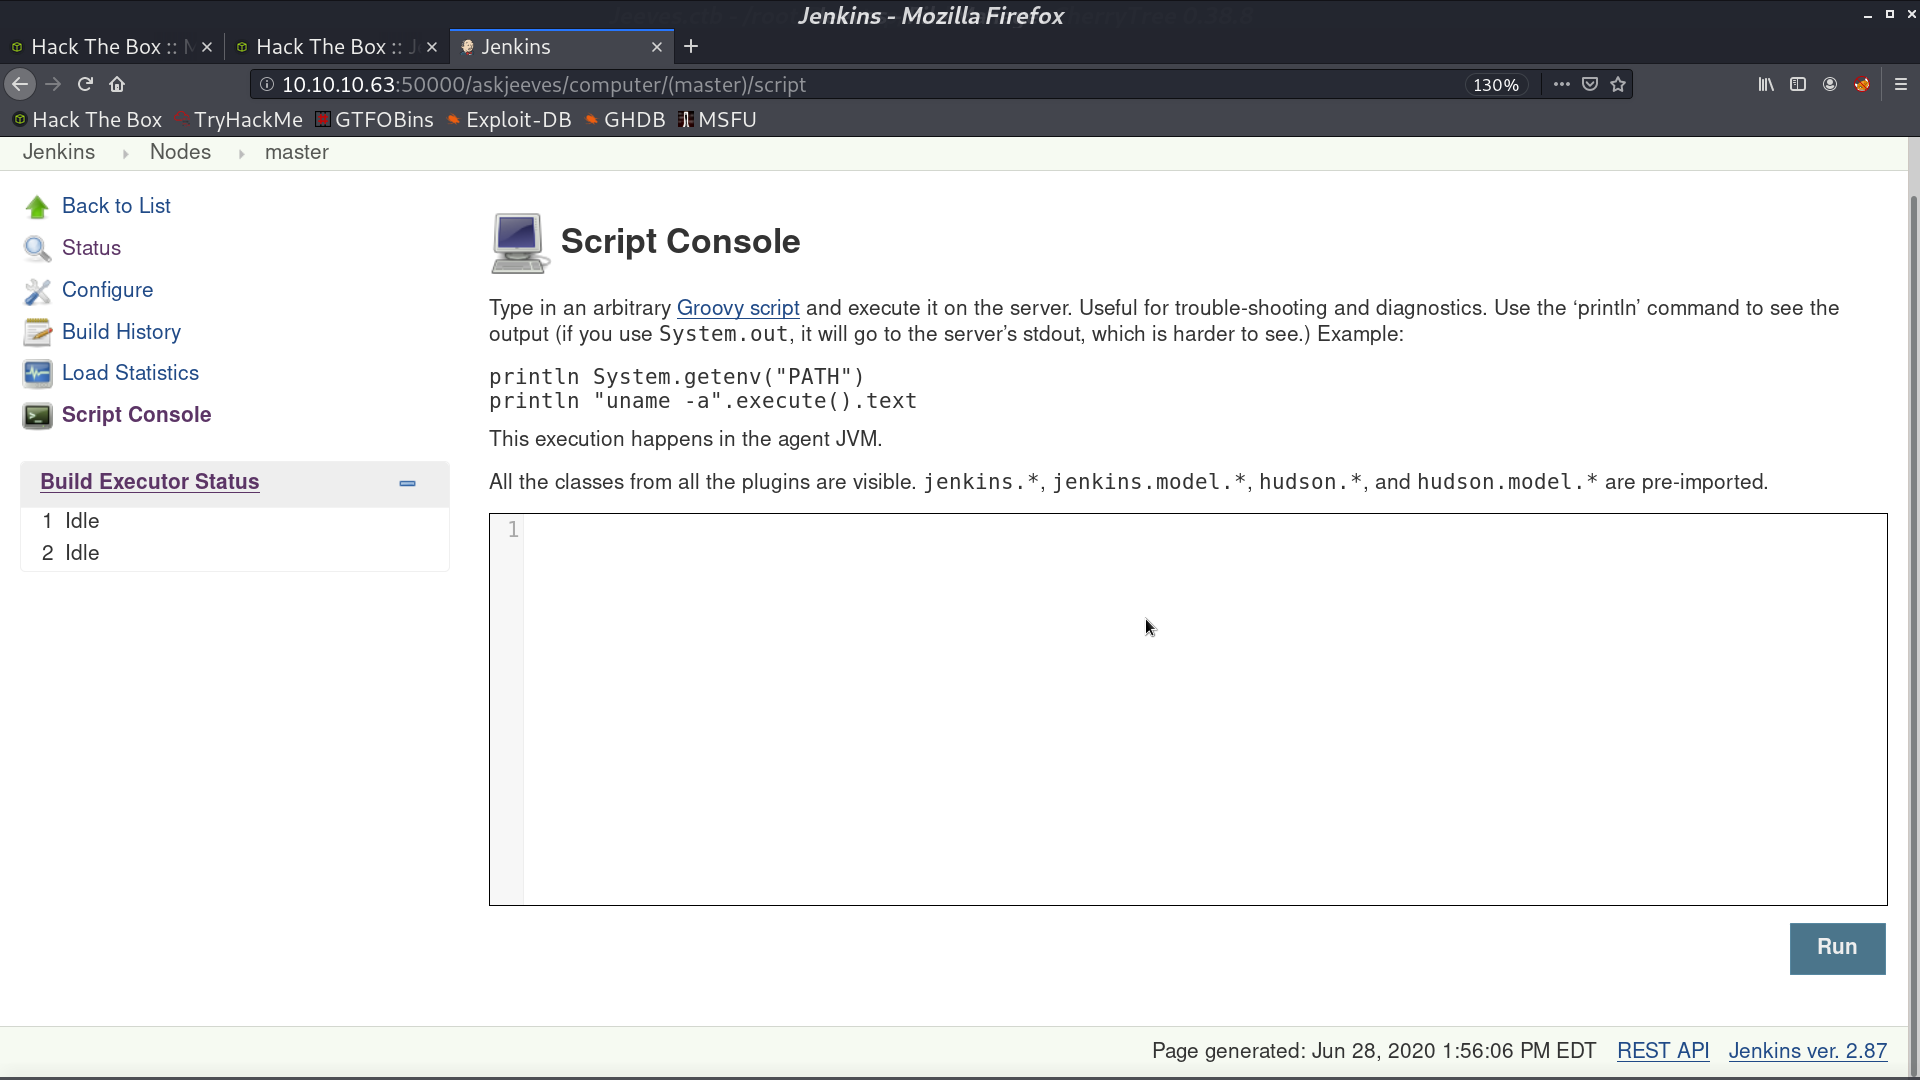Click Jenkins breadcrumb link
Image resolution: width=1920 pixels, height=1080 pixels.
coord(59,152)
